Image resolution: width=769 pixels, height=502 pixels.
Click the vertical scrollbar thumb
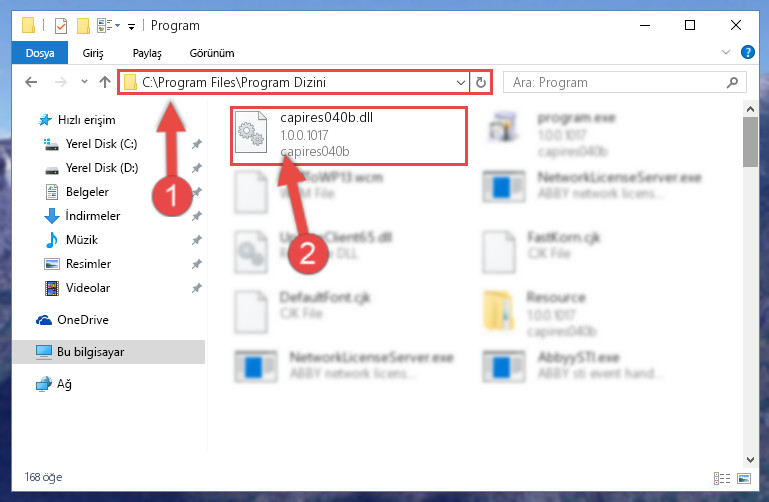[x=750, y=142]
